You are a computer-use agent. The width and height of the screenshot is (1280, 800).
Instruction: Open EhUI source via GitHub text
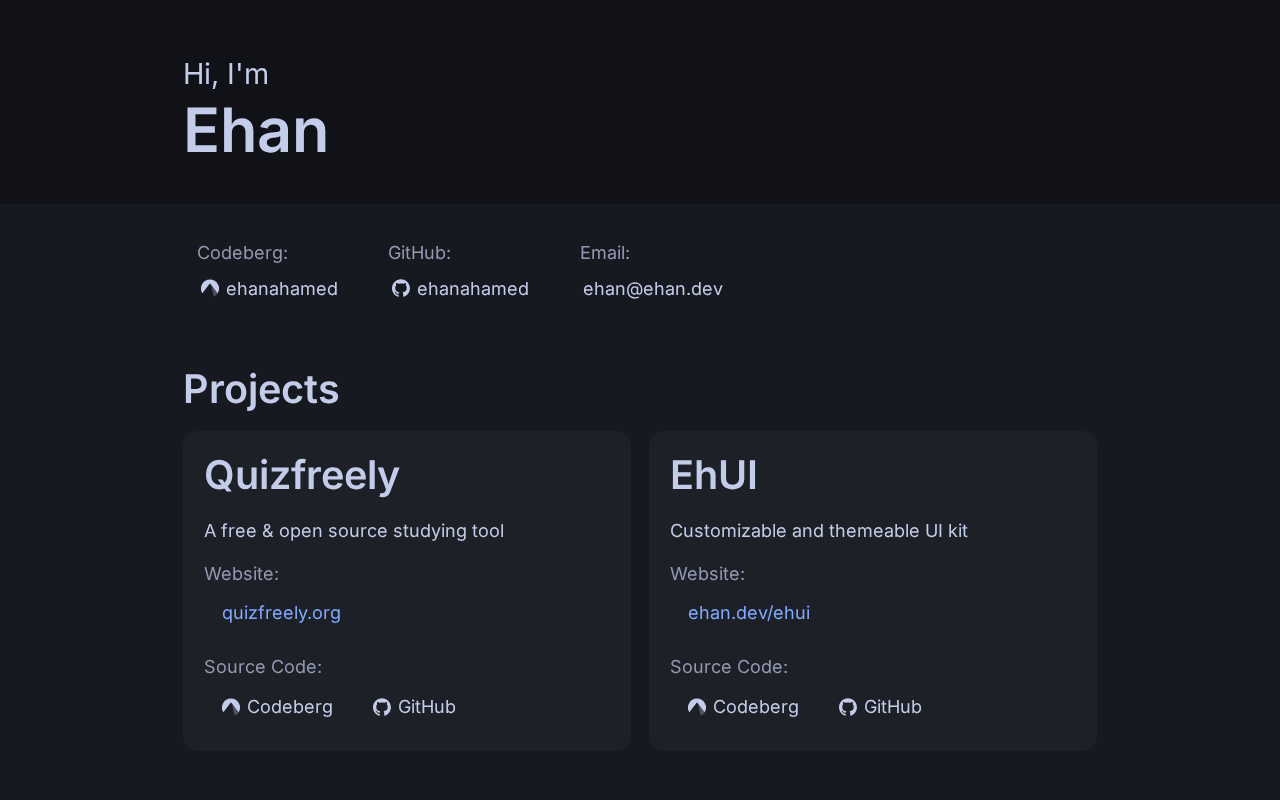click(x=893, y=707)
